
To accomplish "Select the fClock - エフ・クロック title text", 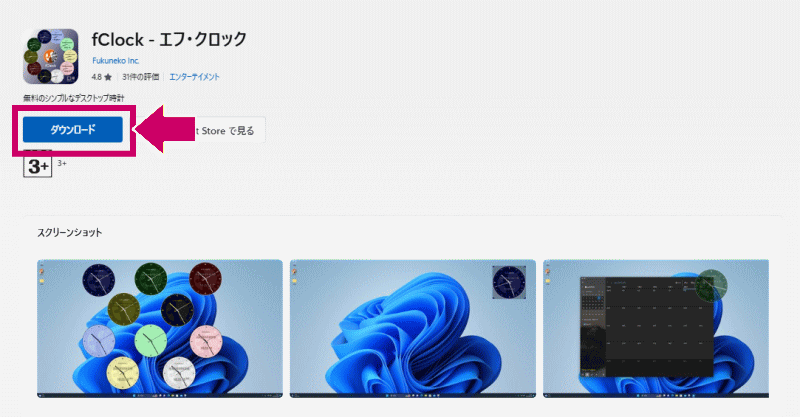I will pos(169,40).
